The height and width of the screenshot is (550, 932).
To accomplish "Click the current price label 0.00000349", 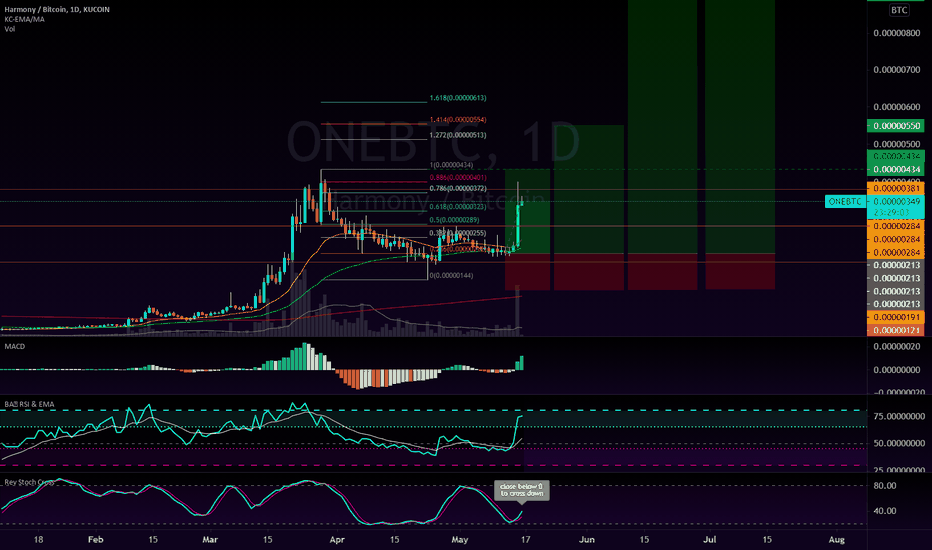I will 896,202.
